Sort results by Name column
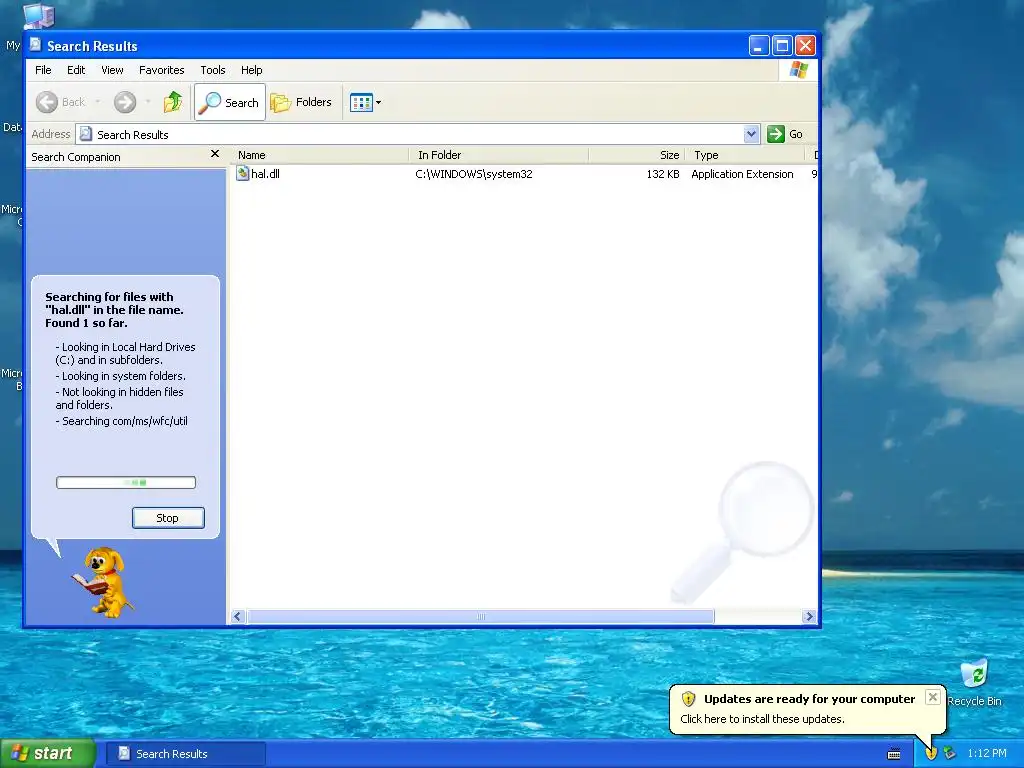Screen dimensions: 1024x768 320,155
